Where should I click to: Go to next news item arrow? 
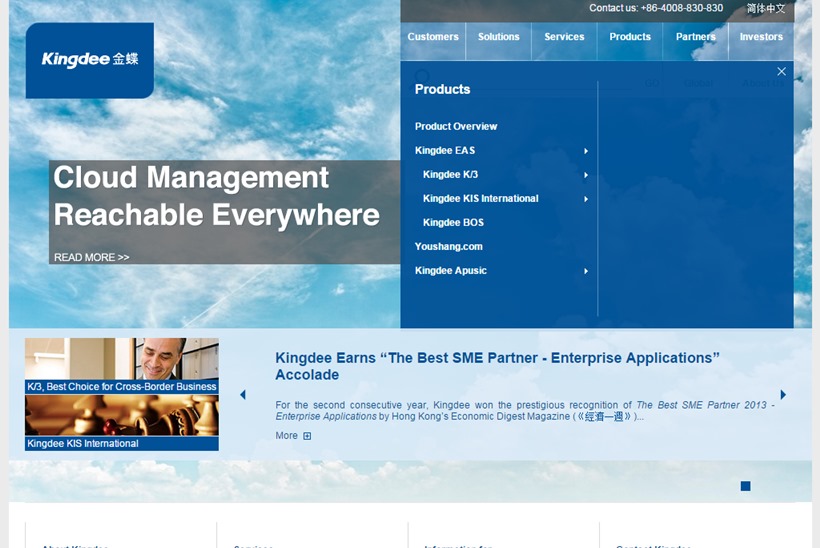783,395
